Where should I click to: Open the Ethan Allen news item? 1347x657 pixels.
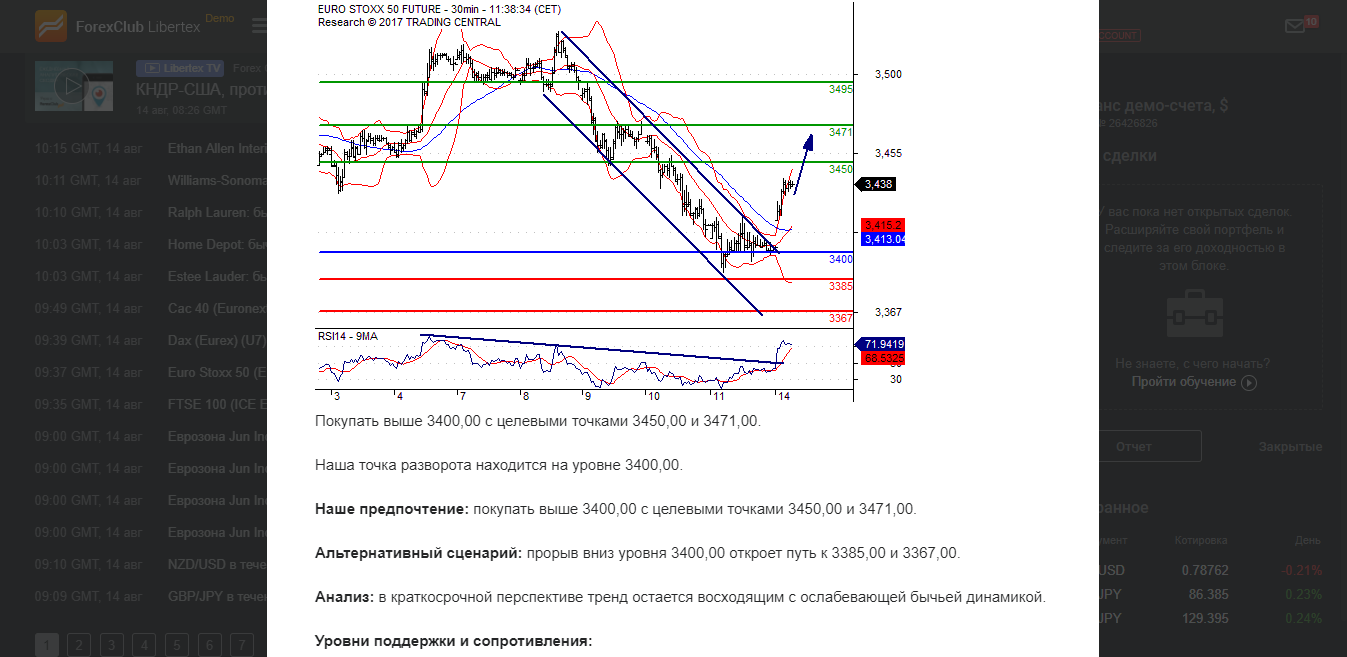pos(215,149)
